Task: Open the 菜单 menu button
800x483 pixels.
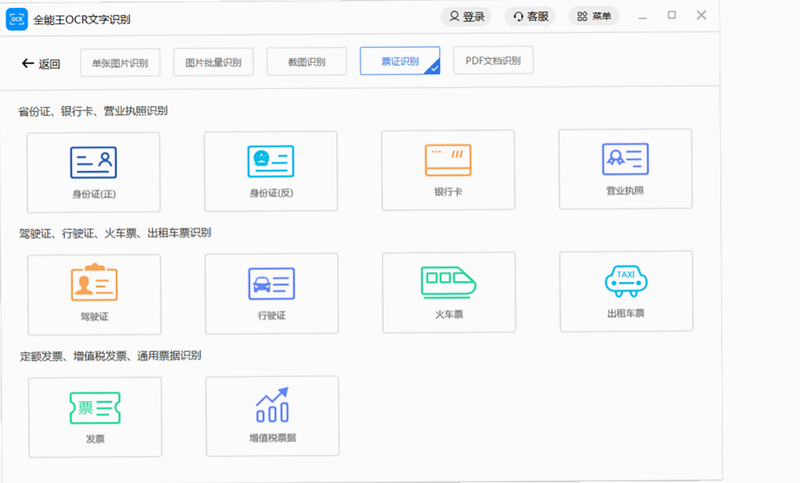Action: pos(594,16)
